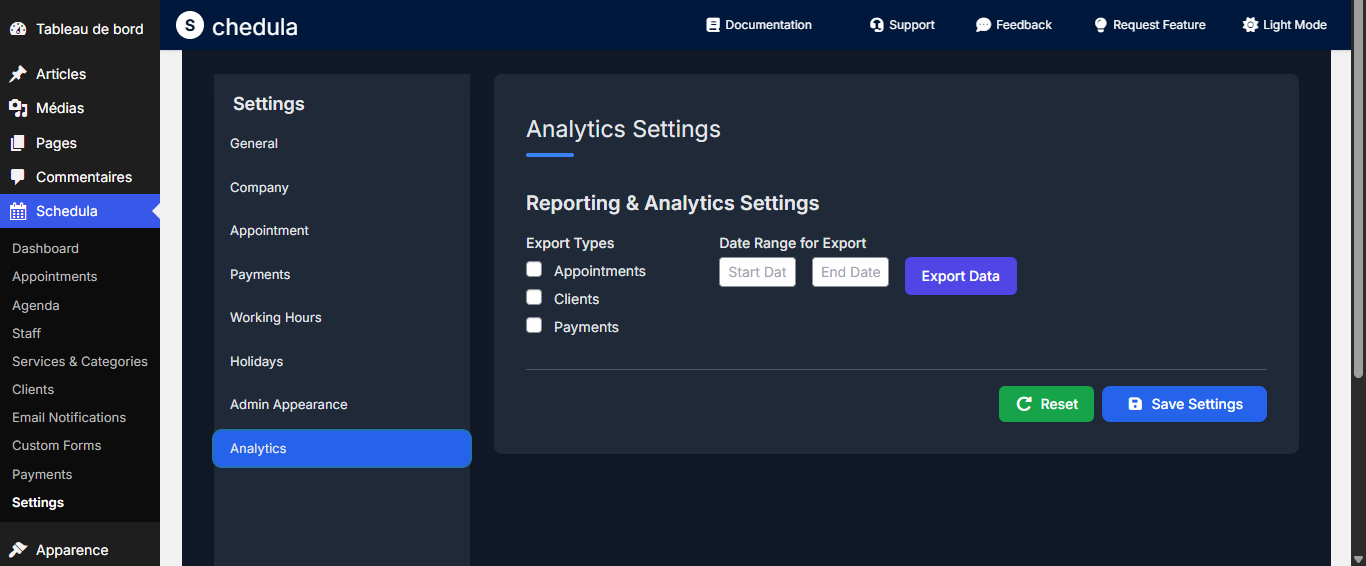This screenshot has height=566, width=1366.
Task: Open the Admin Appearance settings tab
Action: pyautogui.click(x=342, y=404)
